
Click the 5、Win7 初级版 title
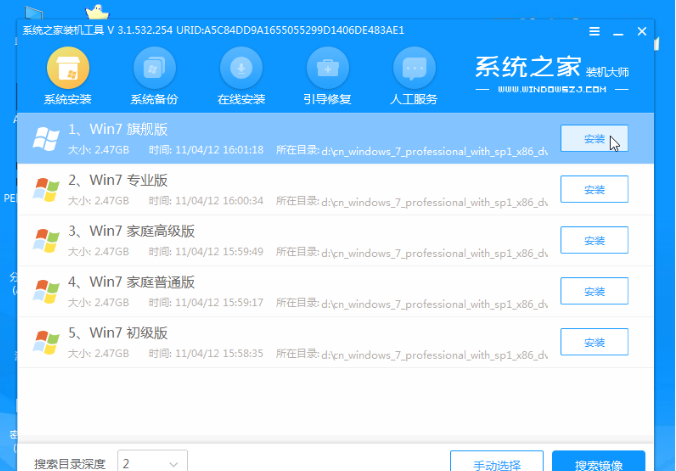(118, 333)
